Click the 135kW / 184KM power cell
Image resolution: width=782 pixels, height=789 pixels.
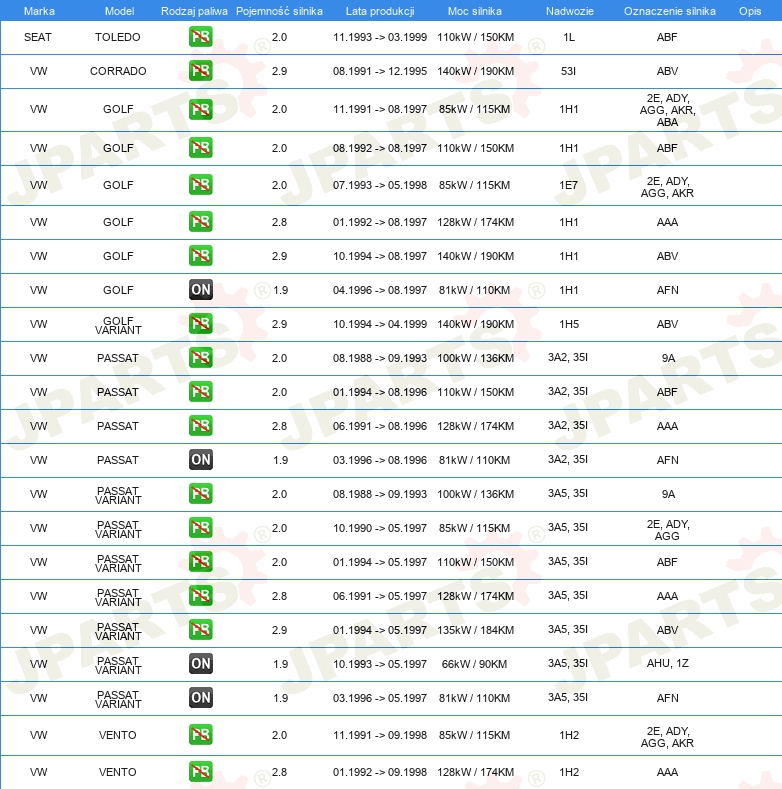pos(476,630)
